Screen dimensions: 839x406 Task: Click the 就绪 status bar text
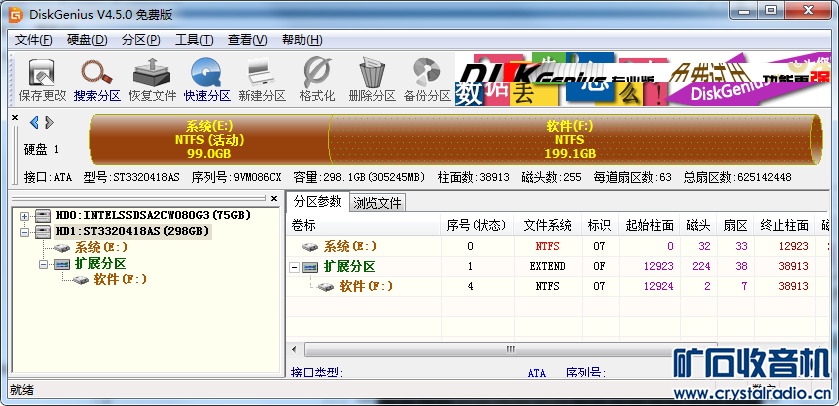tap(22, 390)
